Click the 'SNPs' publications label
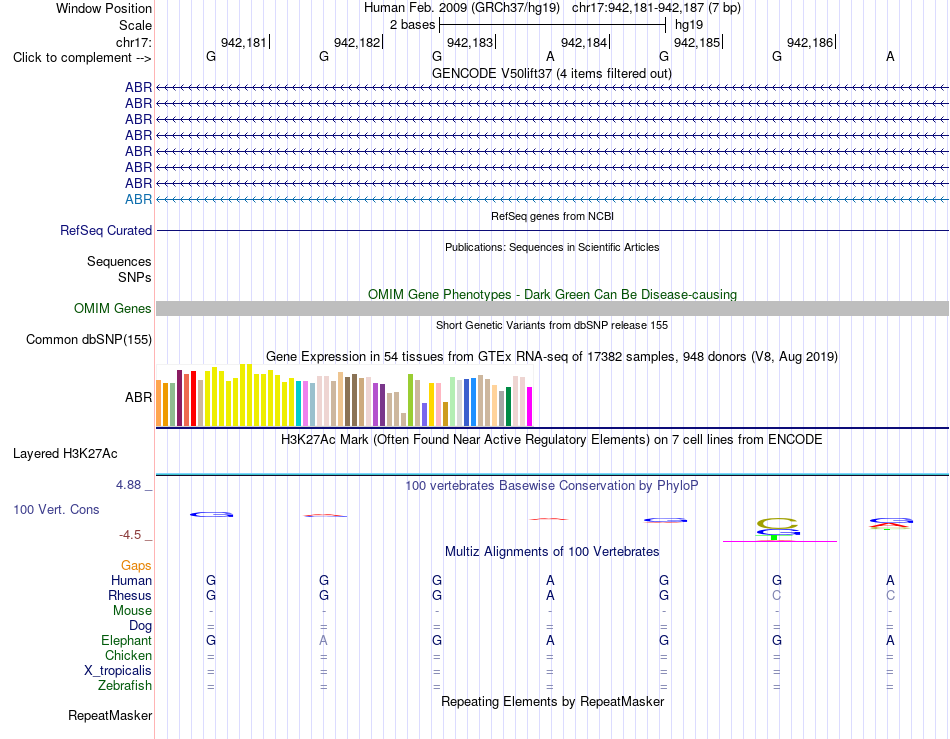 click(135, 277)
